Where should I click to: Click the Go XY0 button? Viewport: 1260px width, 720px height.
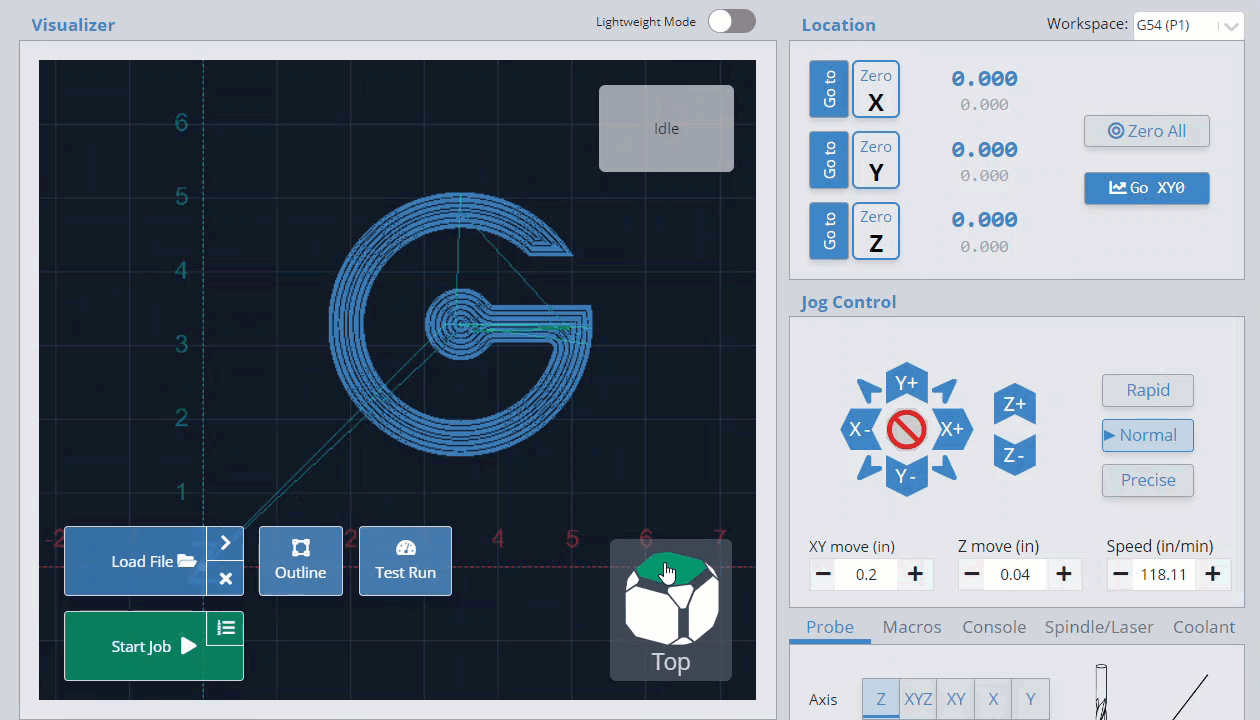[x=1147, y=188]
